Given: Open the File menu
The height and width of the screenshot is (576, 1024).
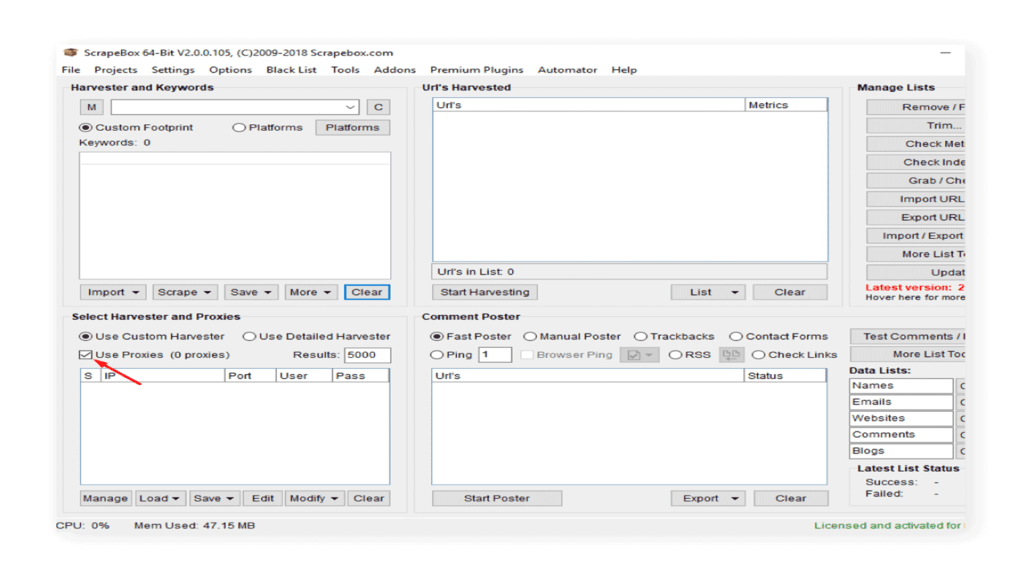Looking at the screenshot, I should 71,70.
